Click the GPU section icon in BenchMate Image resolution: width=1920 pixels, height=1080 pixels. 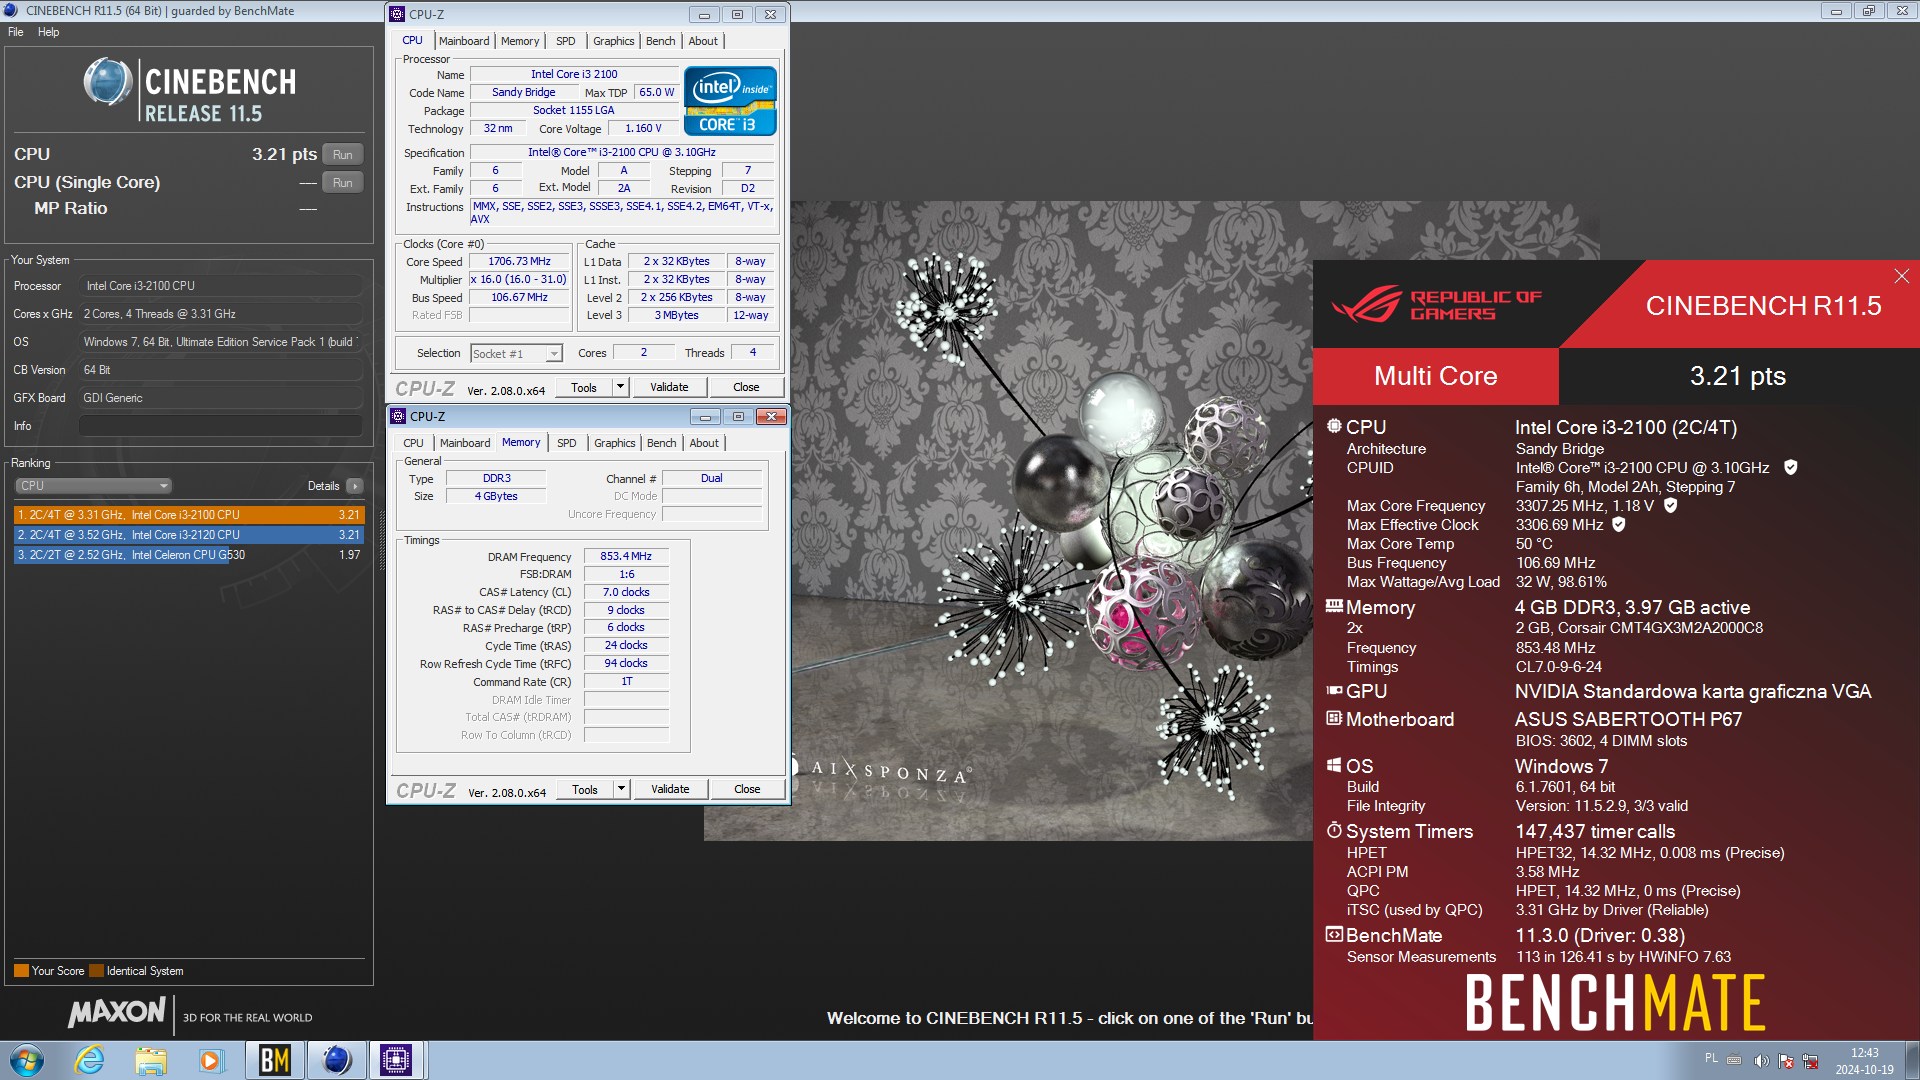pyautogui.click(x=1334, y=691)
